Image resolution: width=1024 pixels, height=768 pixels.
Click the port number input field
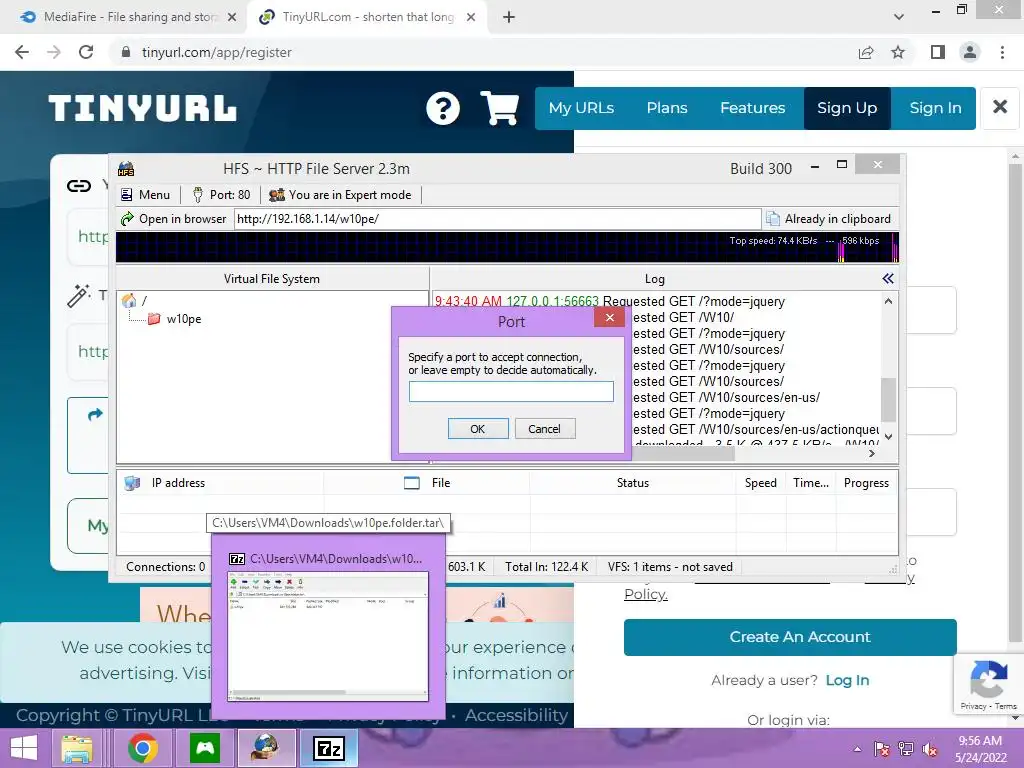pos(511,392)
